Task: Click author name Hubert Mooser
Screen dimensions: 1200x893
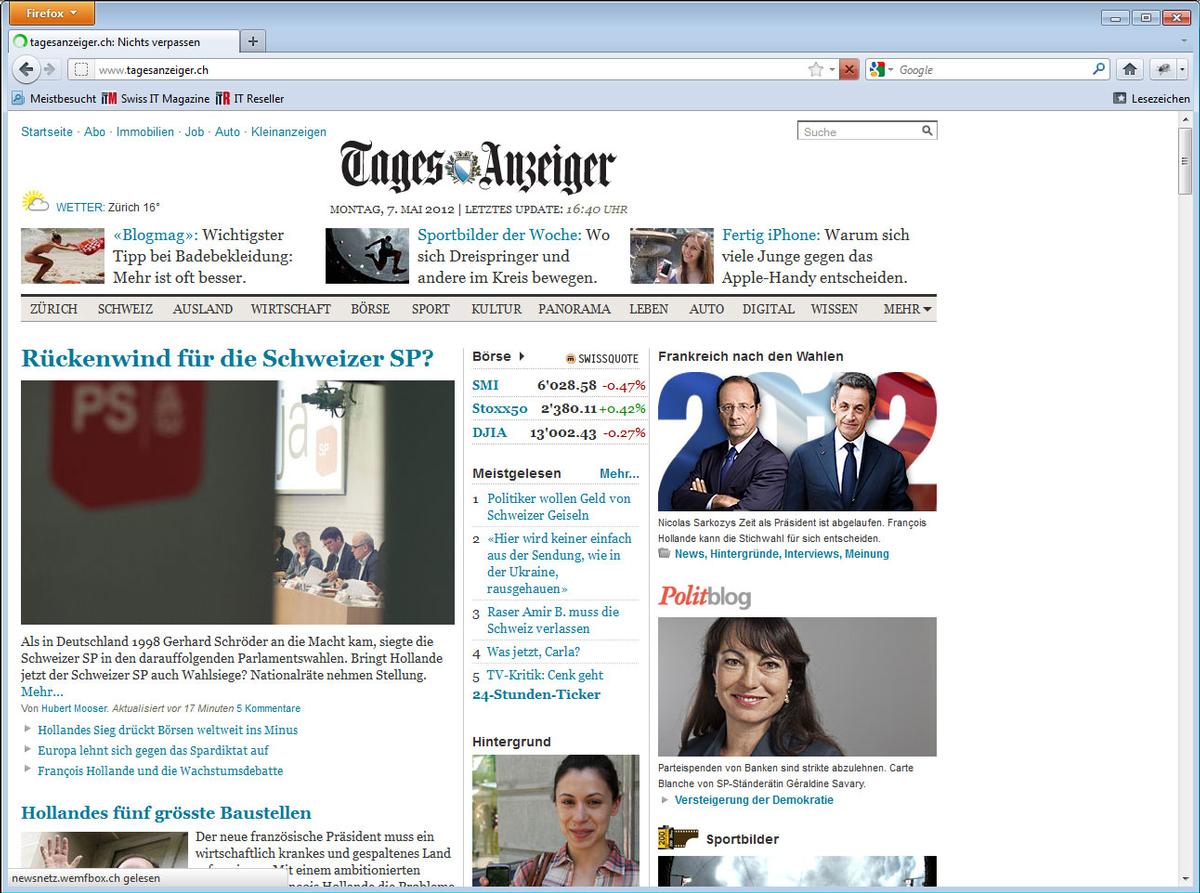Action: click(74, 708)
